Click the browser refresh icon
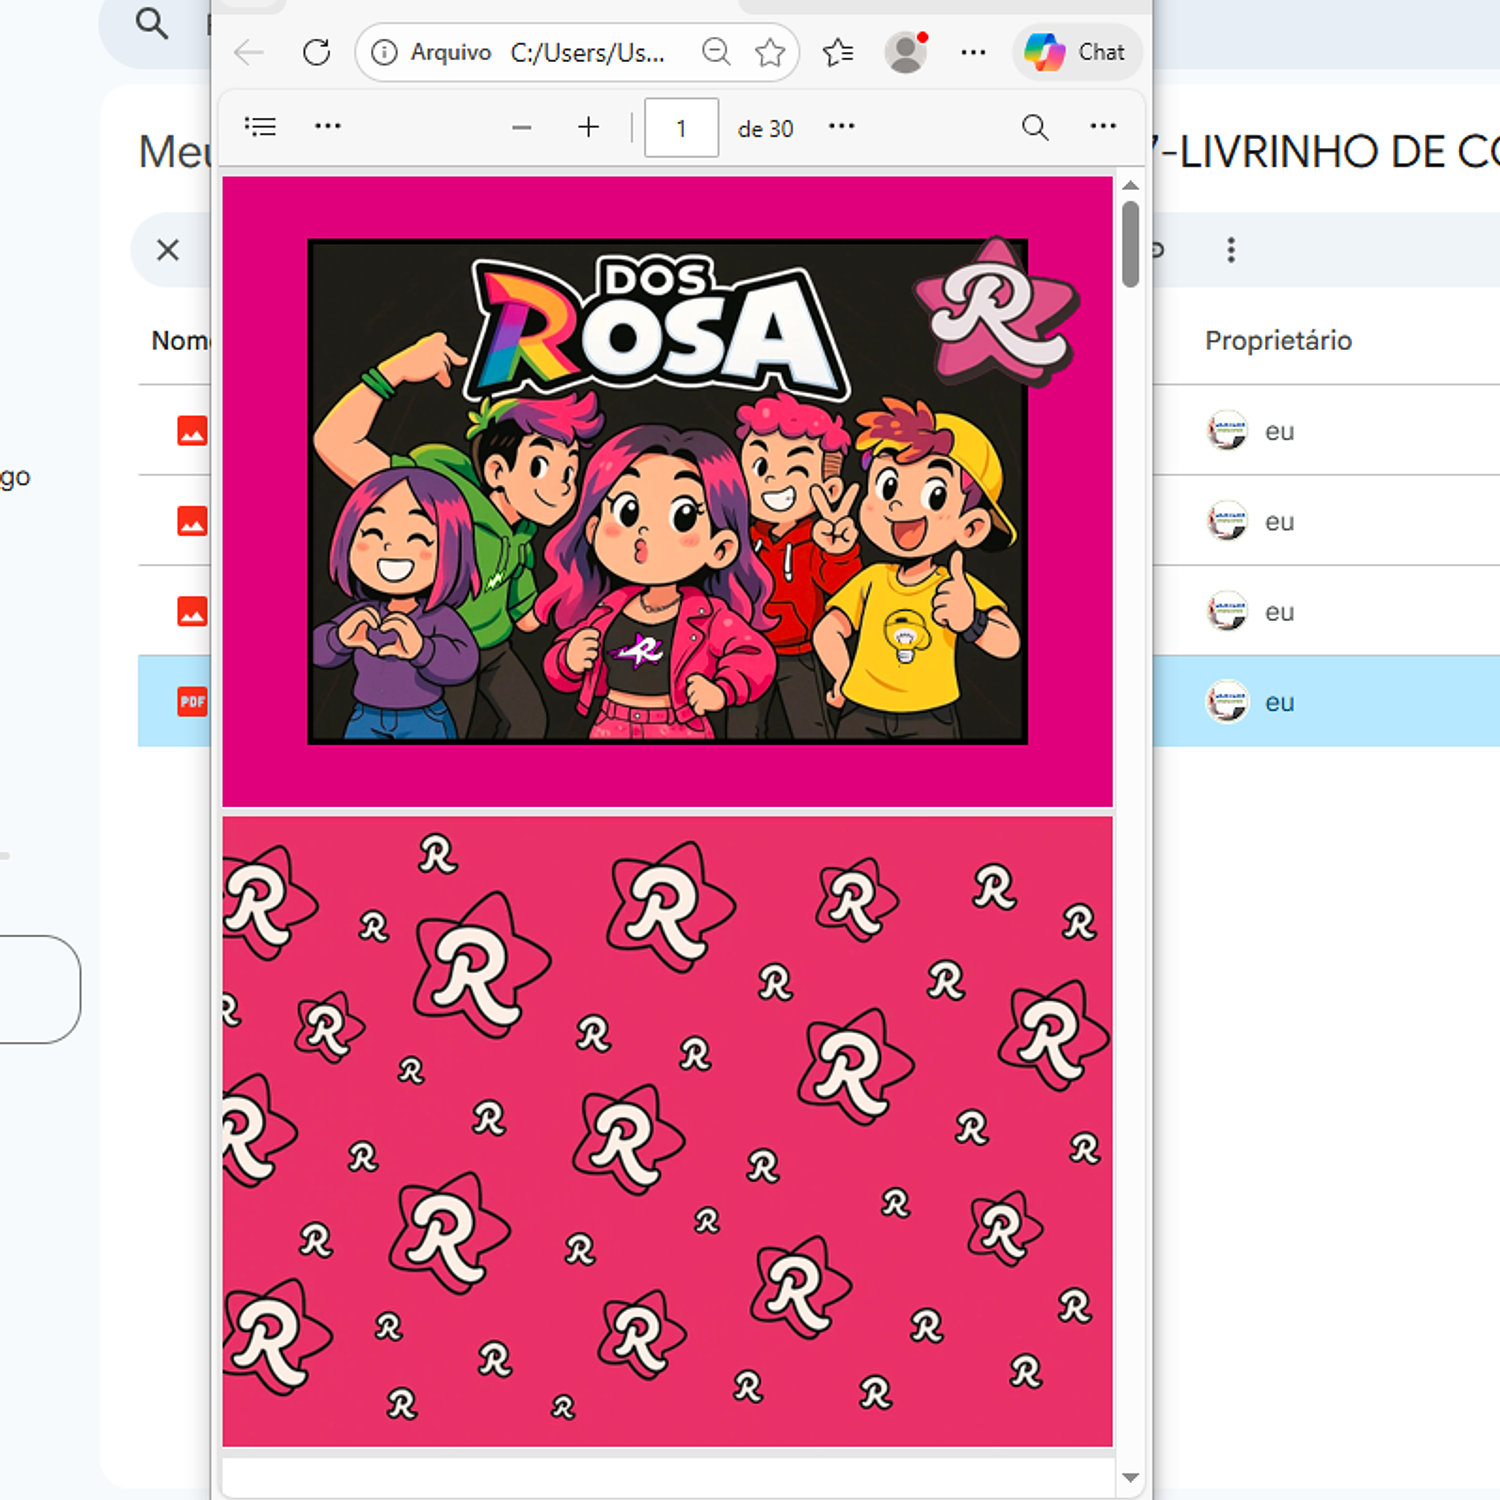 tap(316, 52)
